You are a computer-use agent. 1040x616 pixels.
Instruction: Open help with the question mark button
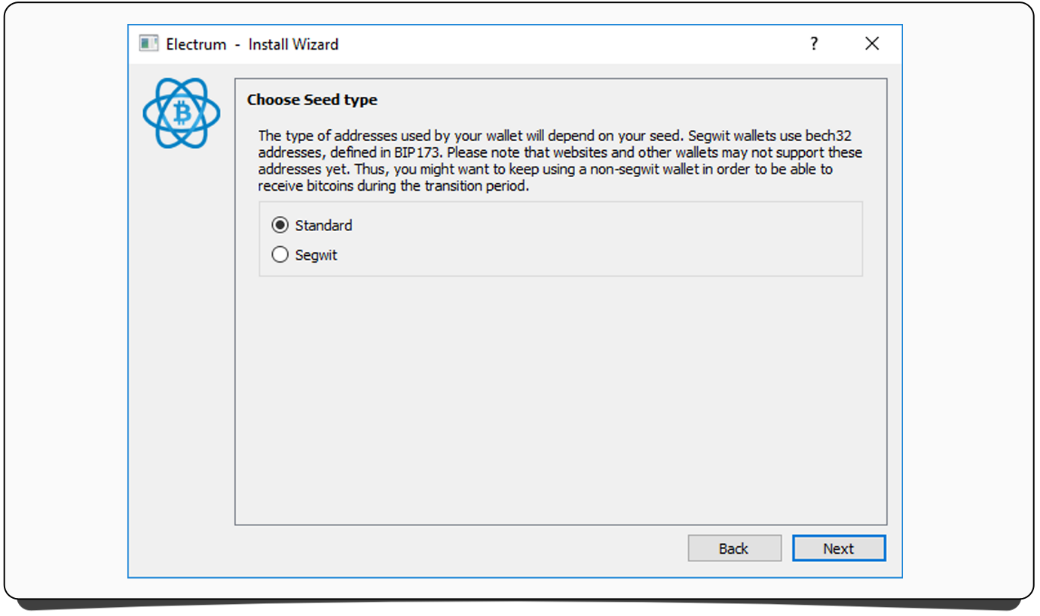pos(814,44)
